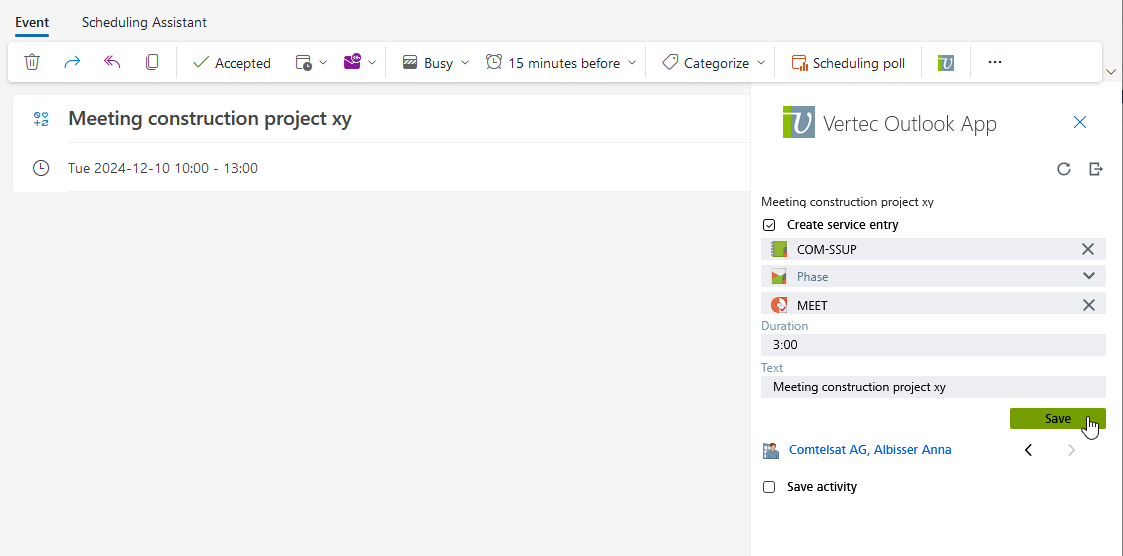The image size is (1123, 556).
Task: Expand the Phase dropdown
Action: click(1088, 277)
